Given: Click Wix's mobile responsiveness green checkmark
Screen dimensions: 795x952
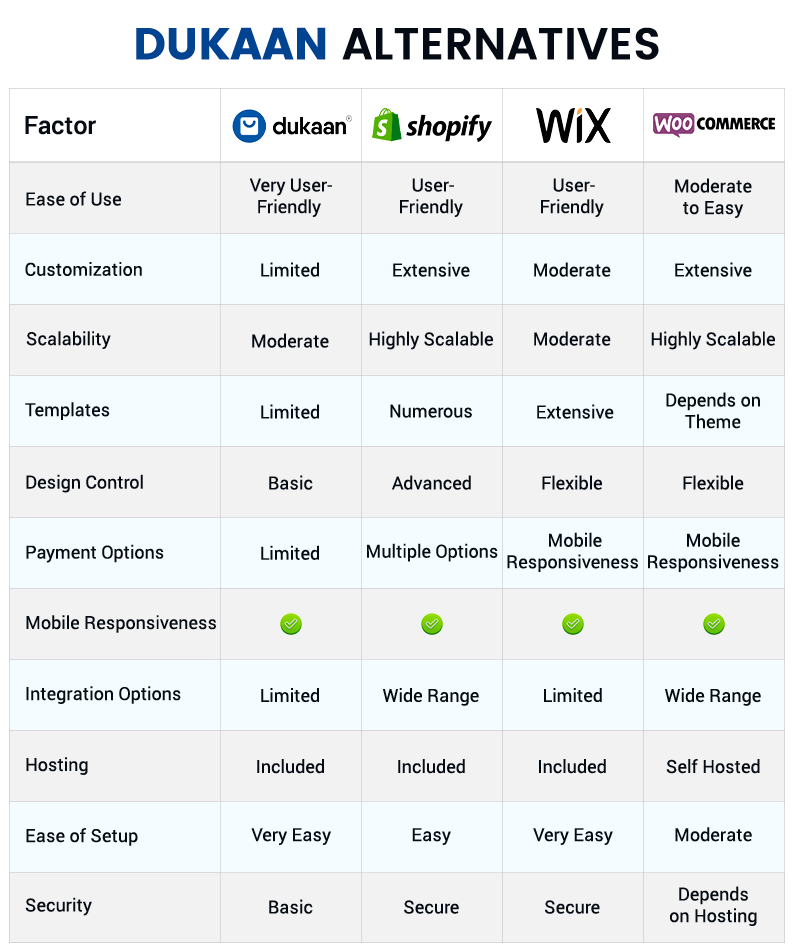Looking at the screenshot, I should 573,624.
